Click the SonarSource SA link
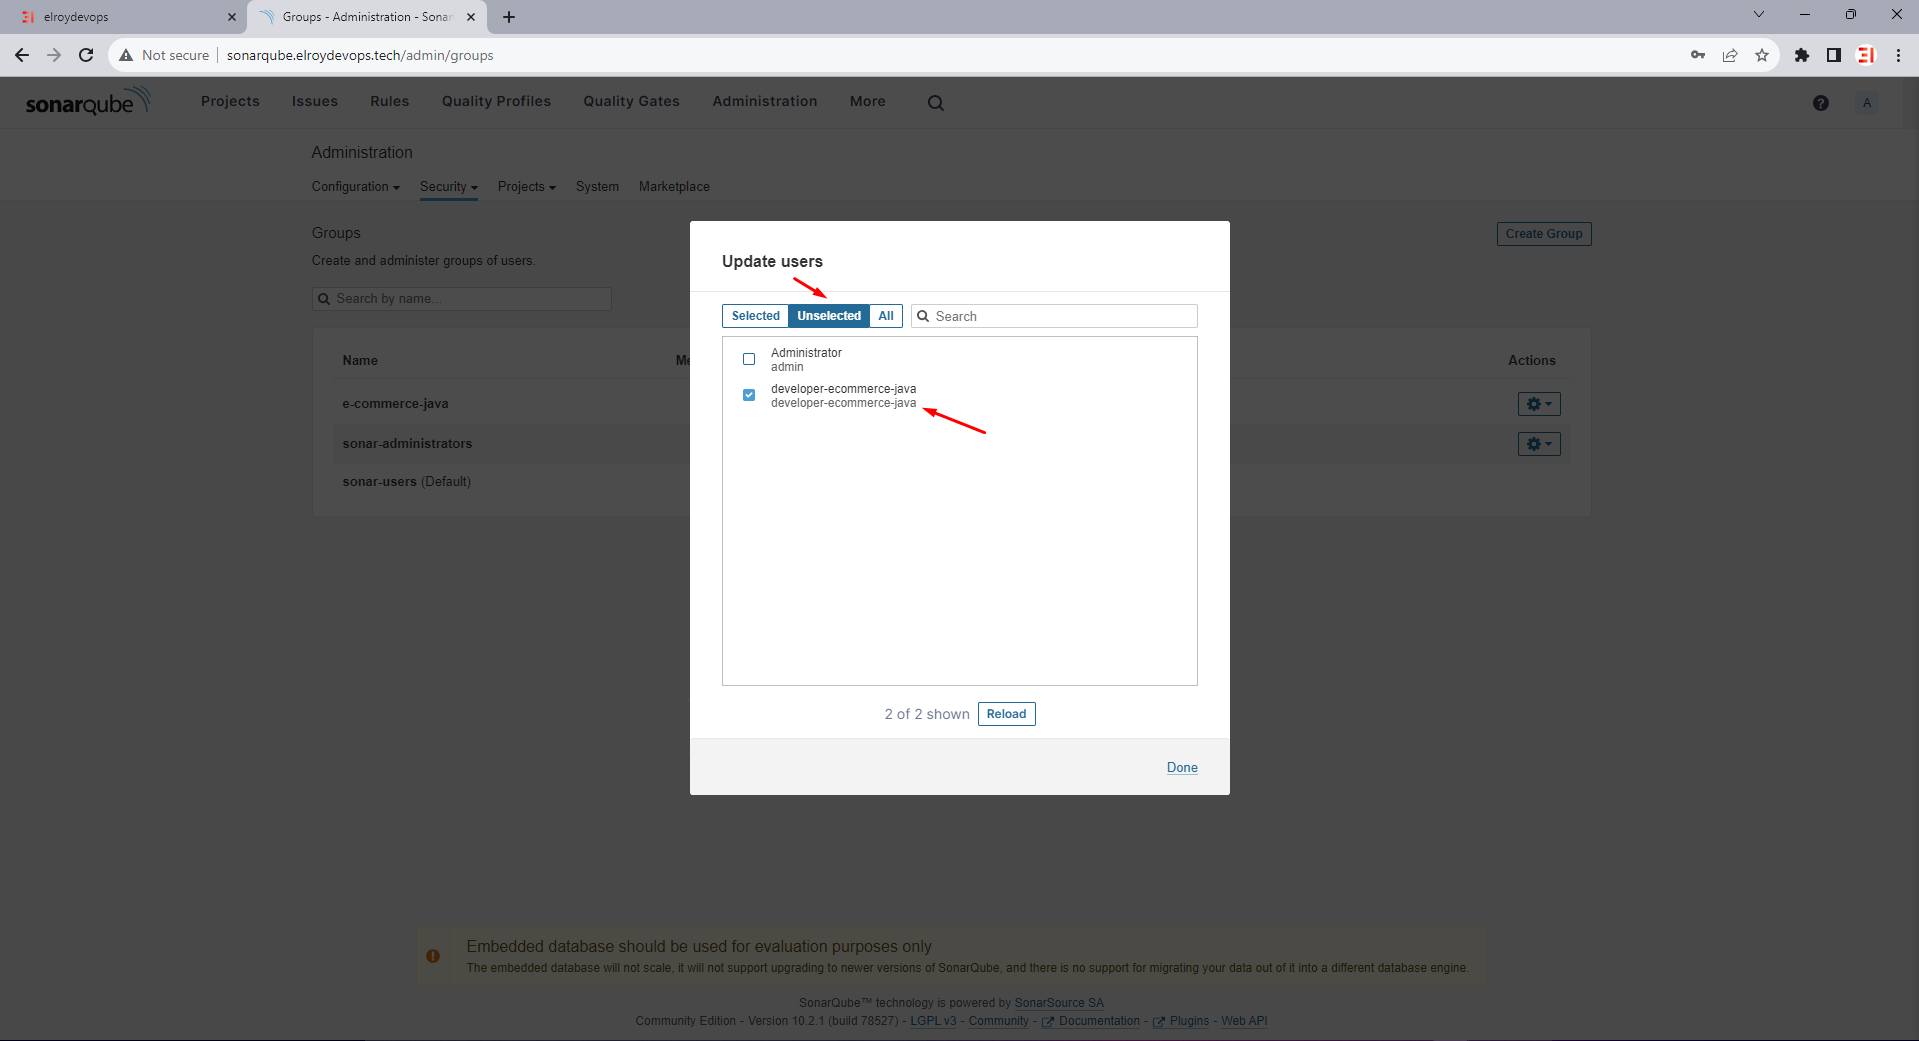The width and height of the screenshot is (1919, 1041). point(1059,1003)
